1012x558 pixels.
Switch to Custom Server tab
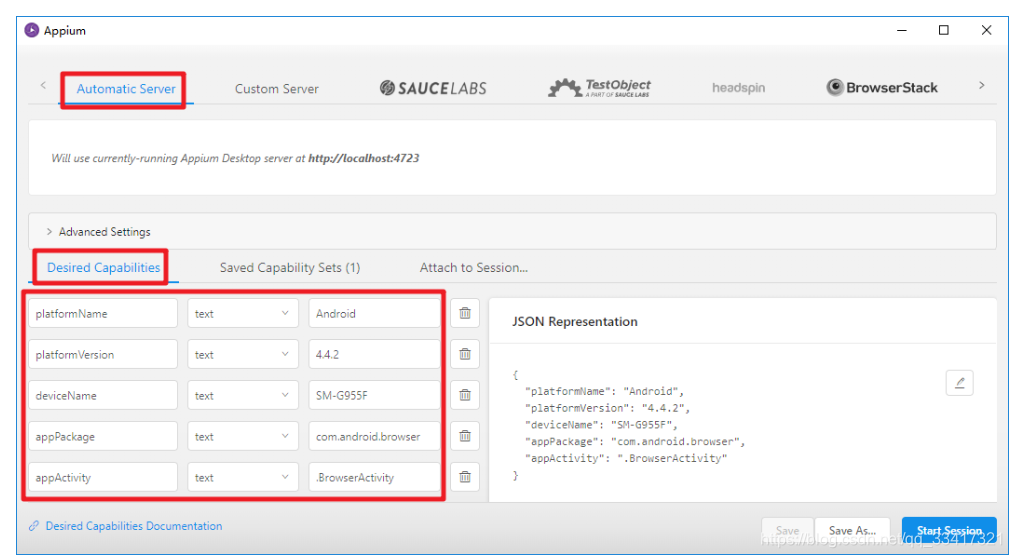point(276,89)
